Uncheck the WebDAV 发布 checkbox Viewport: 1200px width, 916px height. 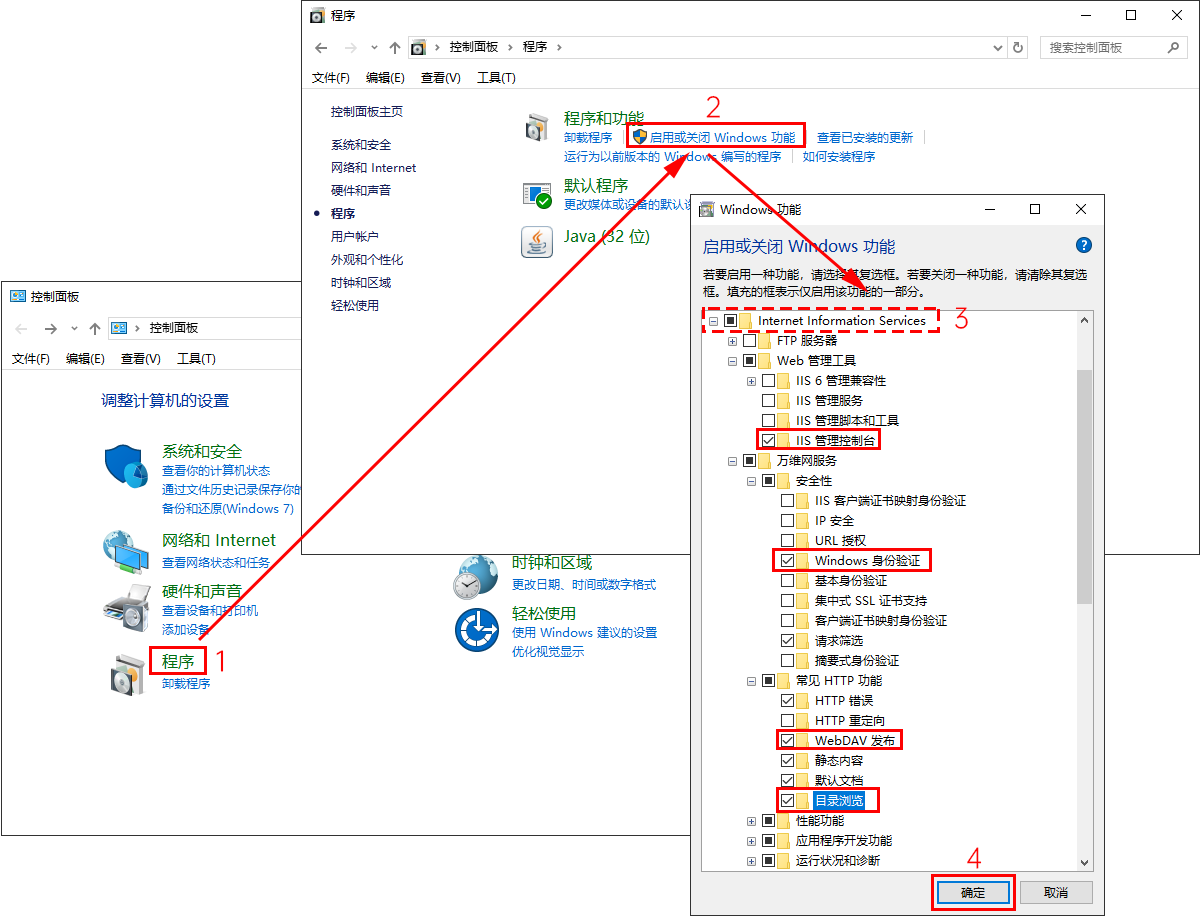(787, 741)
